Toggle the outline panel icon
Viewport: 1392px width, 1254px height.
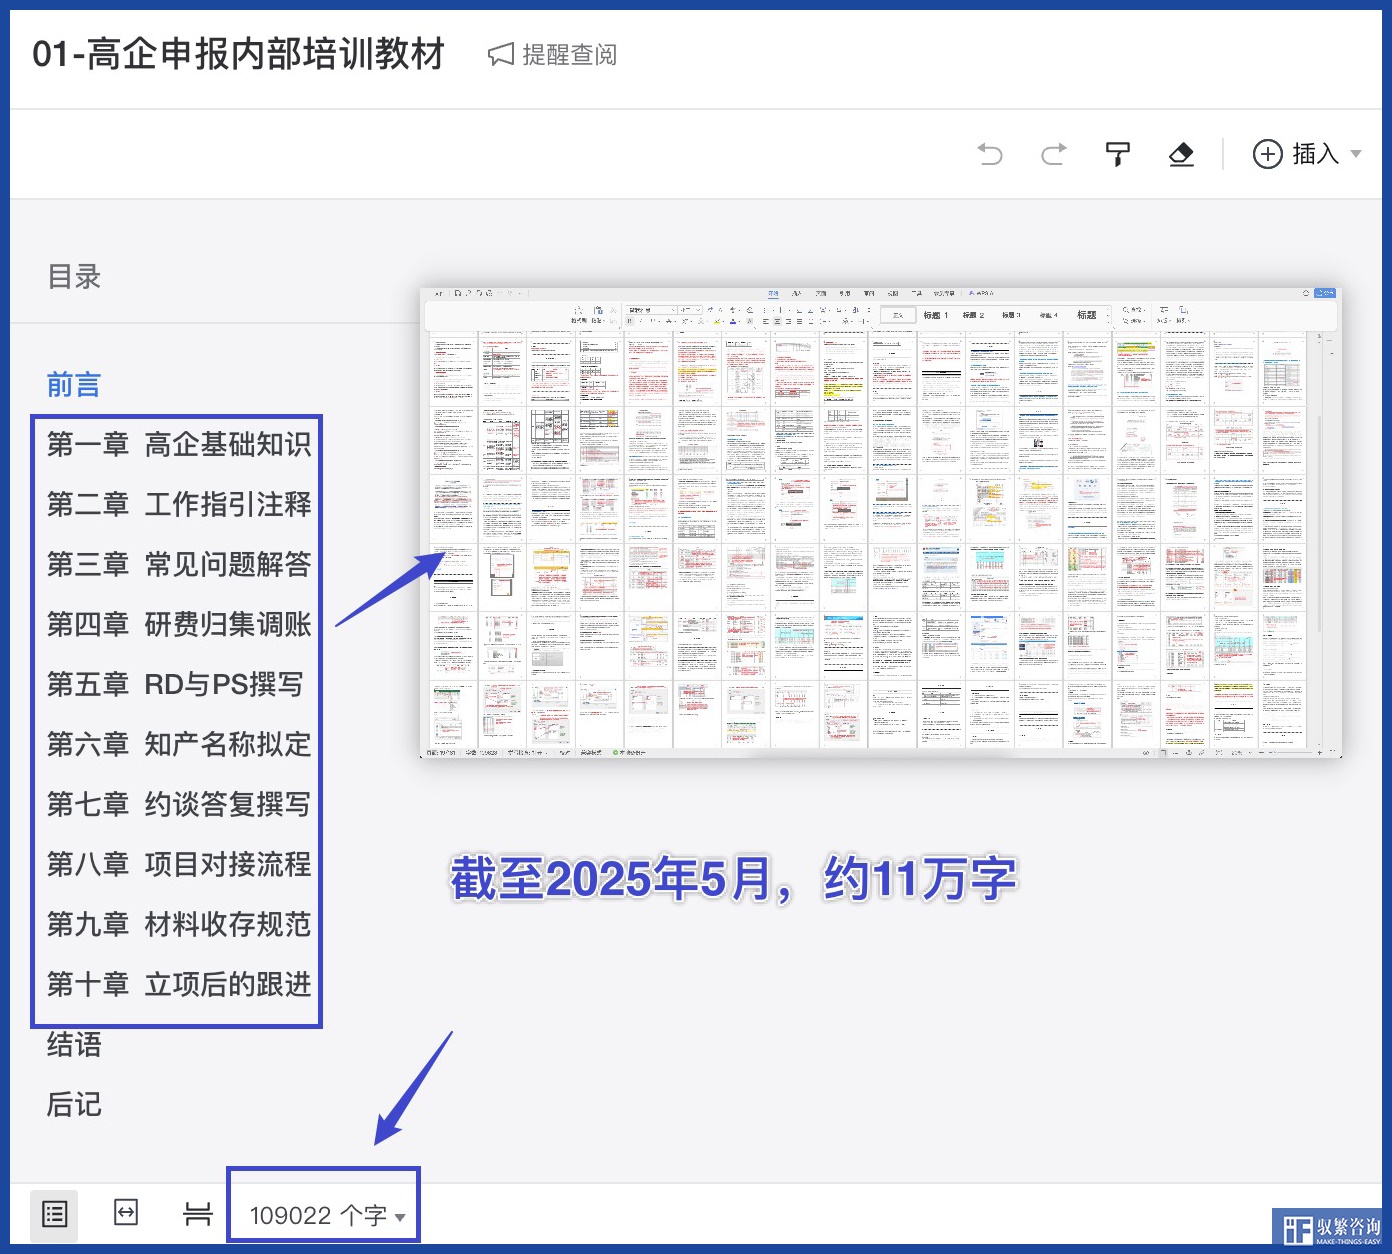(54, 1214)
